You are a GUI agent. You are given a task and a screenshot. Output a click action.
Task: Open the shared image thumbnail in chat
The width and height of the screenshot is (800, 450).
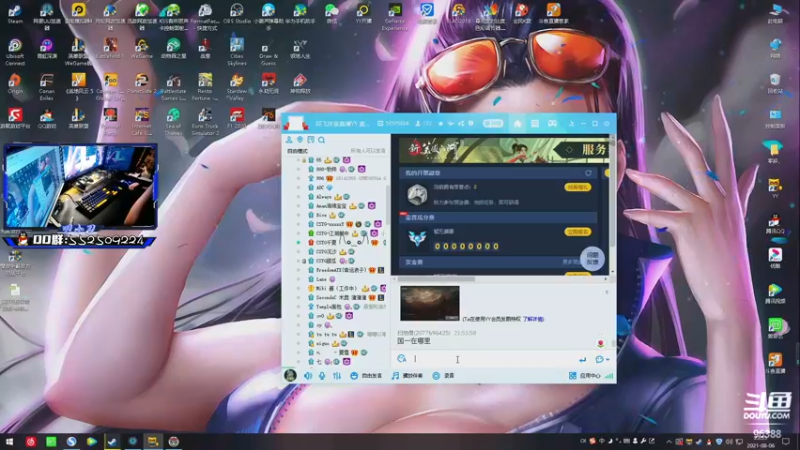[x=430, y=303]
